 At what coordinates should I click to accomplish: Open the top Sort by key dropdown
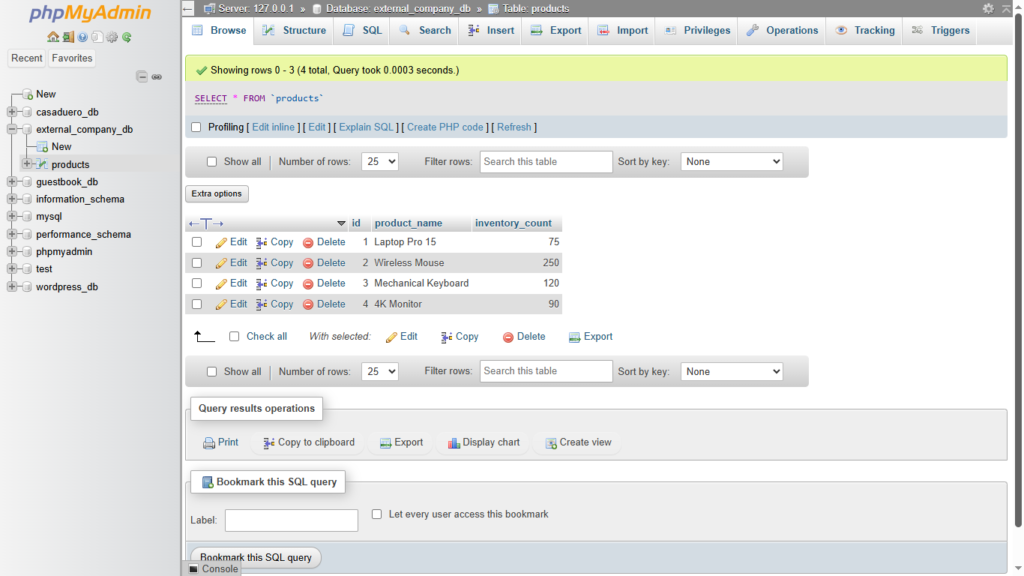tap(731, 161)
